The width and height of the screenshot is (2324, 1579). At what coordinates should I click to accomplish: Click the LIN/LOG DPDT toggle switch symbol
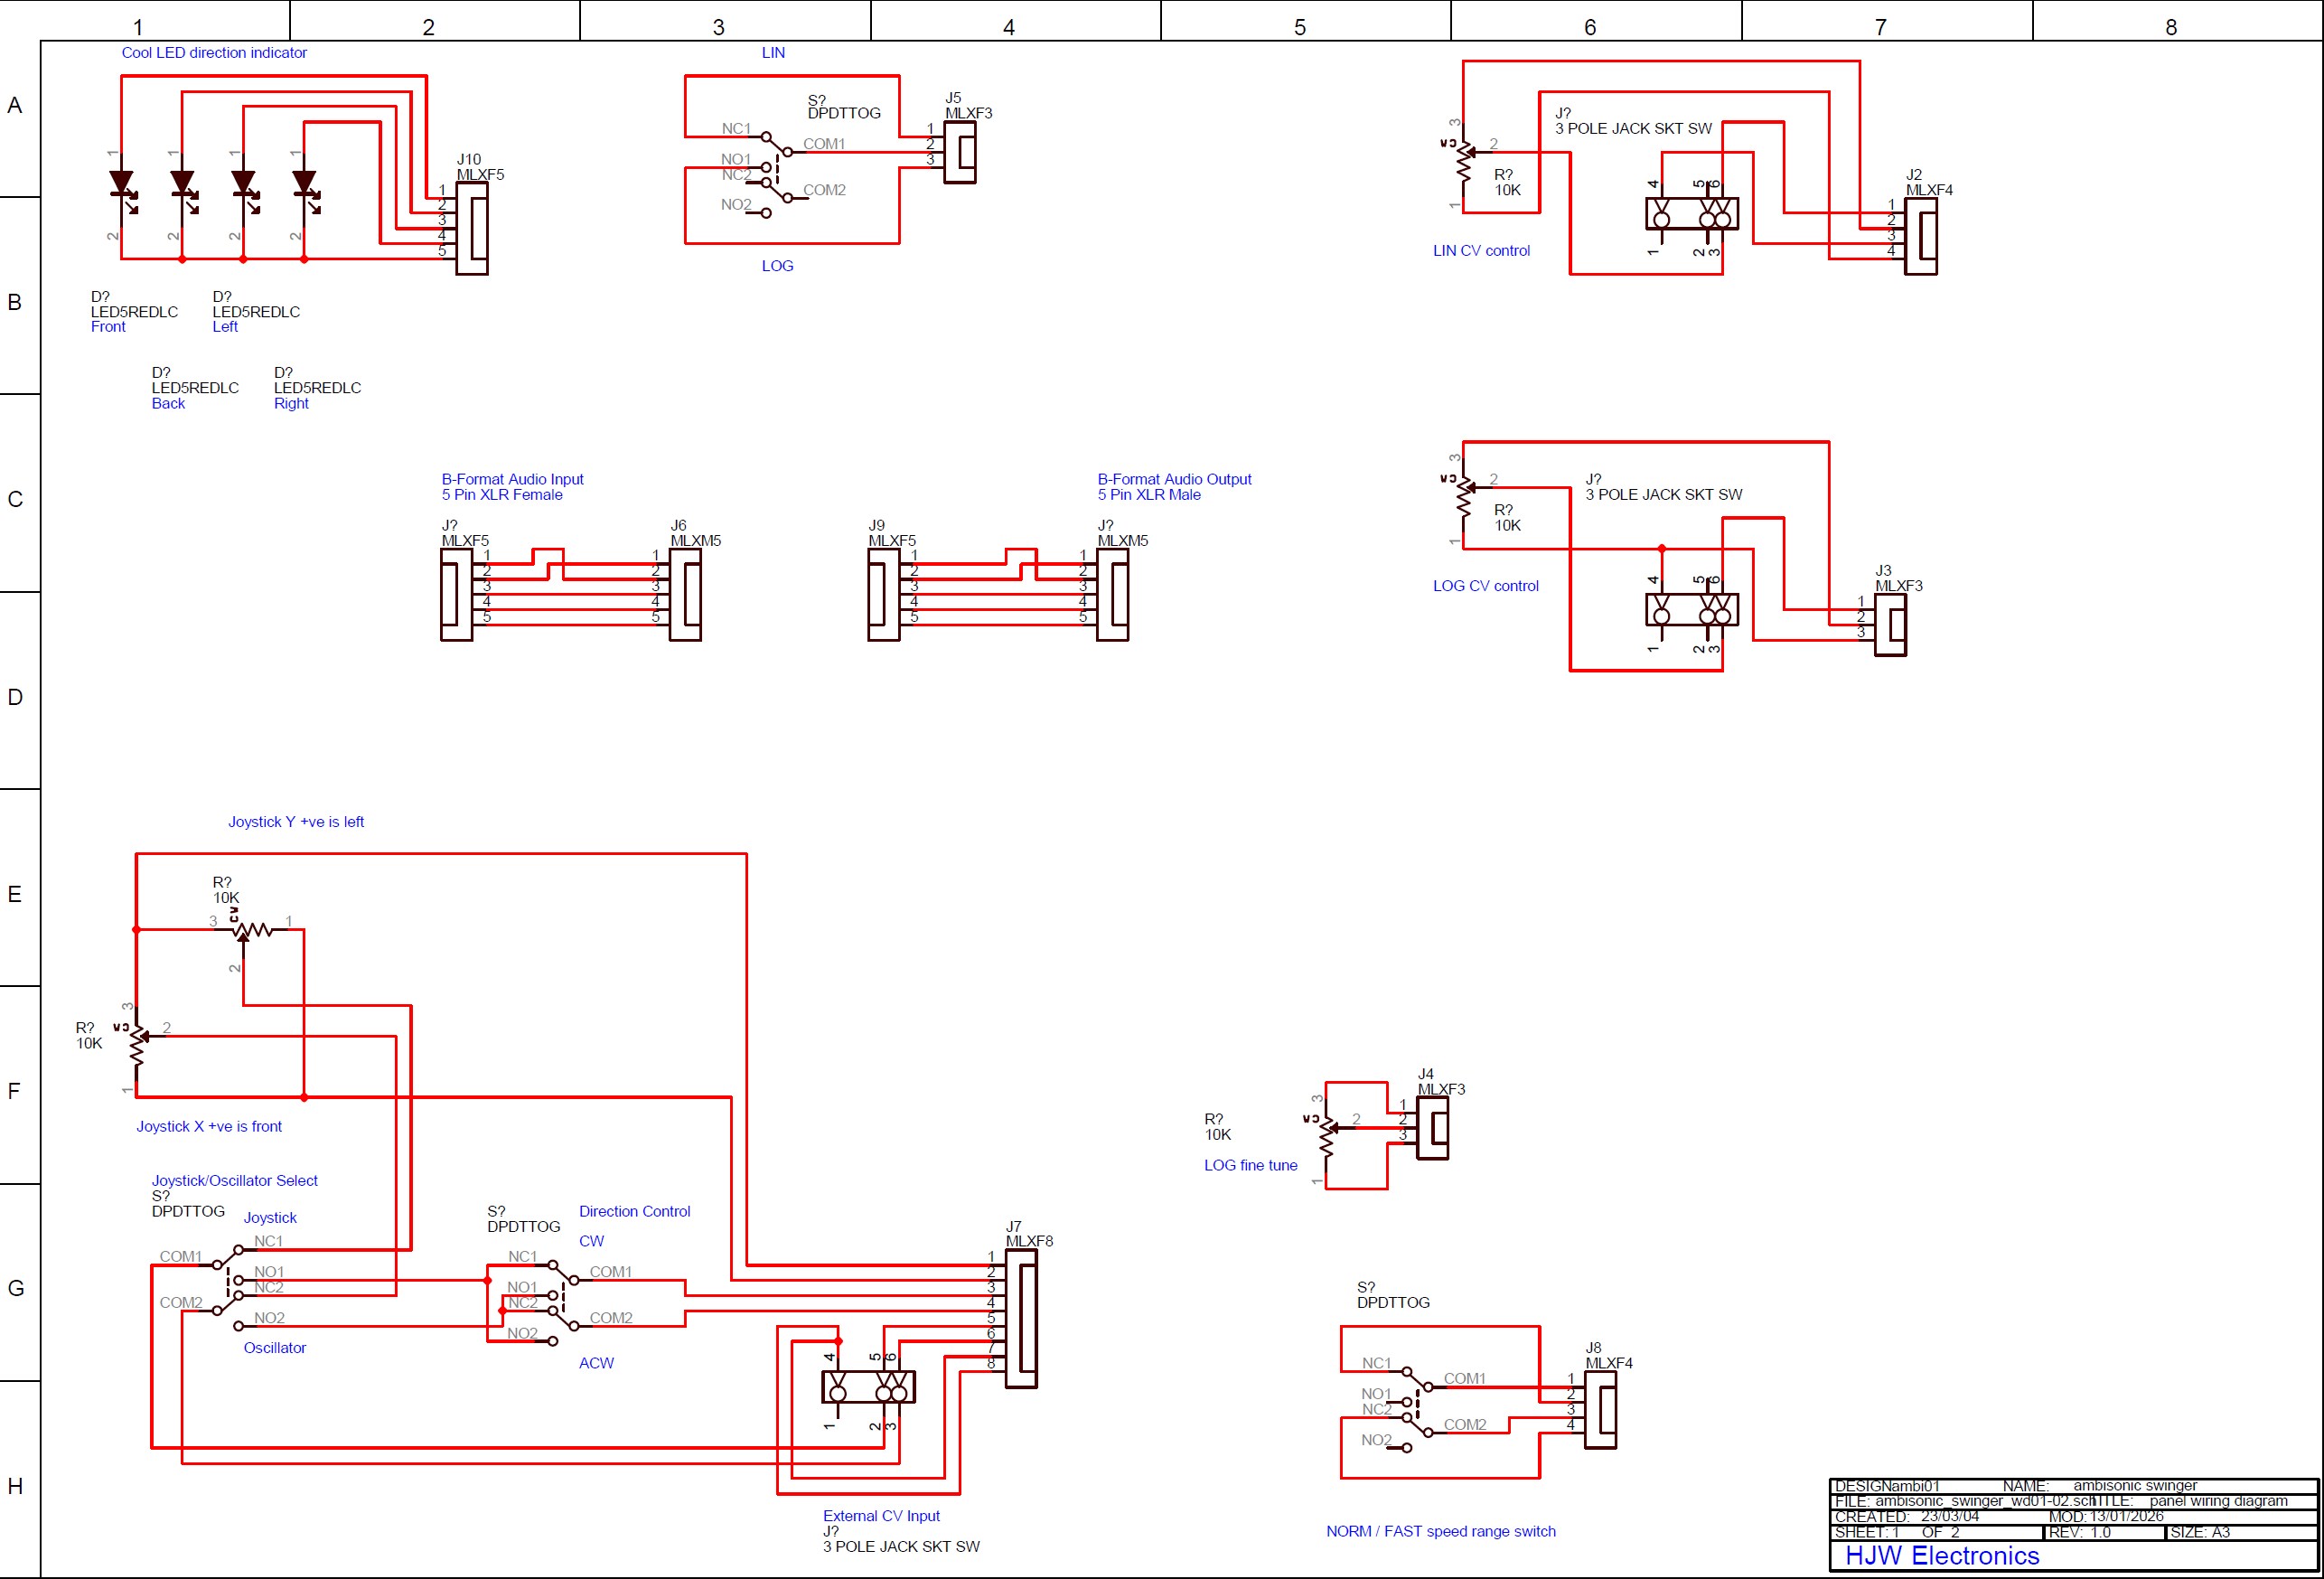pos(776,168)
